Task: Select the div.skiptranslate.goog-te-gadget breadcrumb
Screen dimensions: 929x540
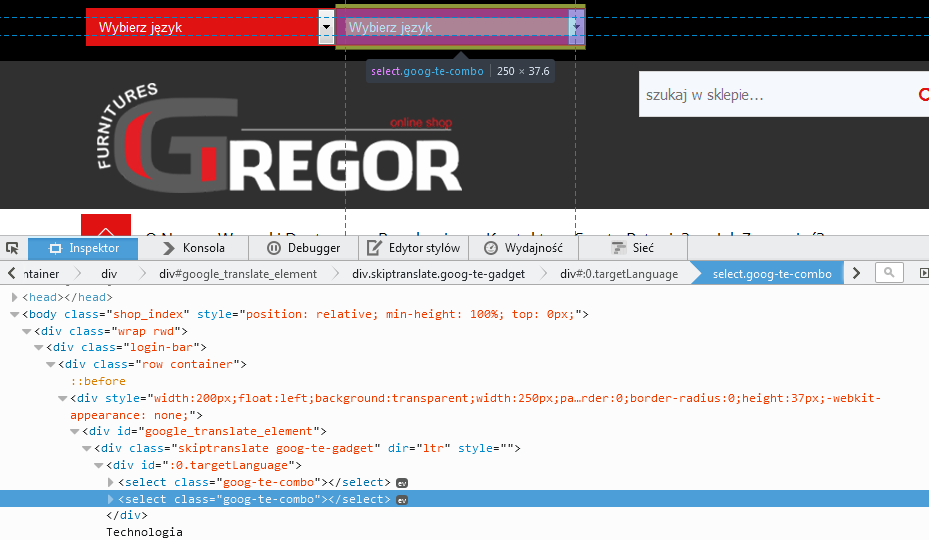Action: tap(438, 274)
